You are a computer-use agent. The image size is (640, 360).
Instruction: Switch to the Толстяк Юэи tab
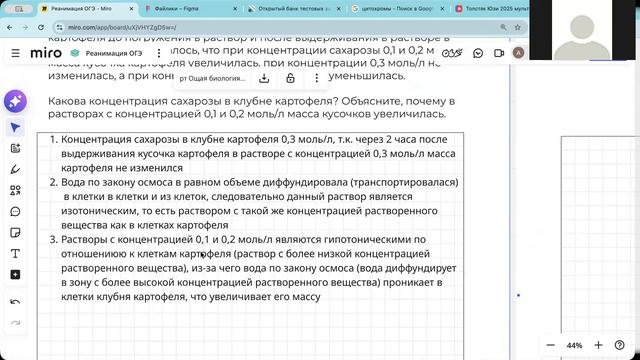point(491,9)
